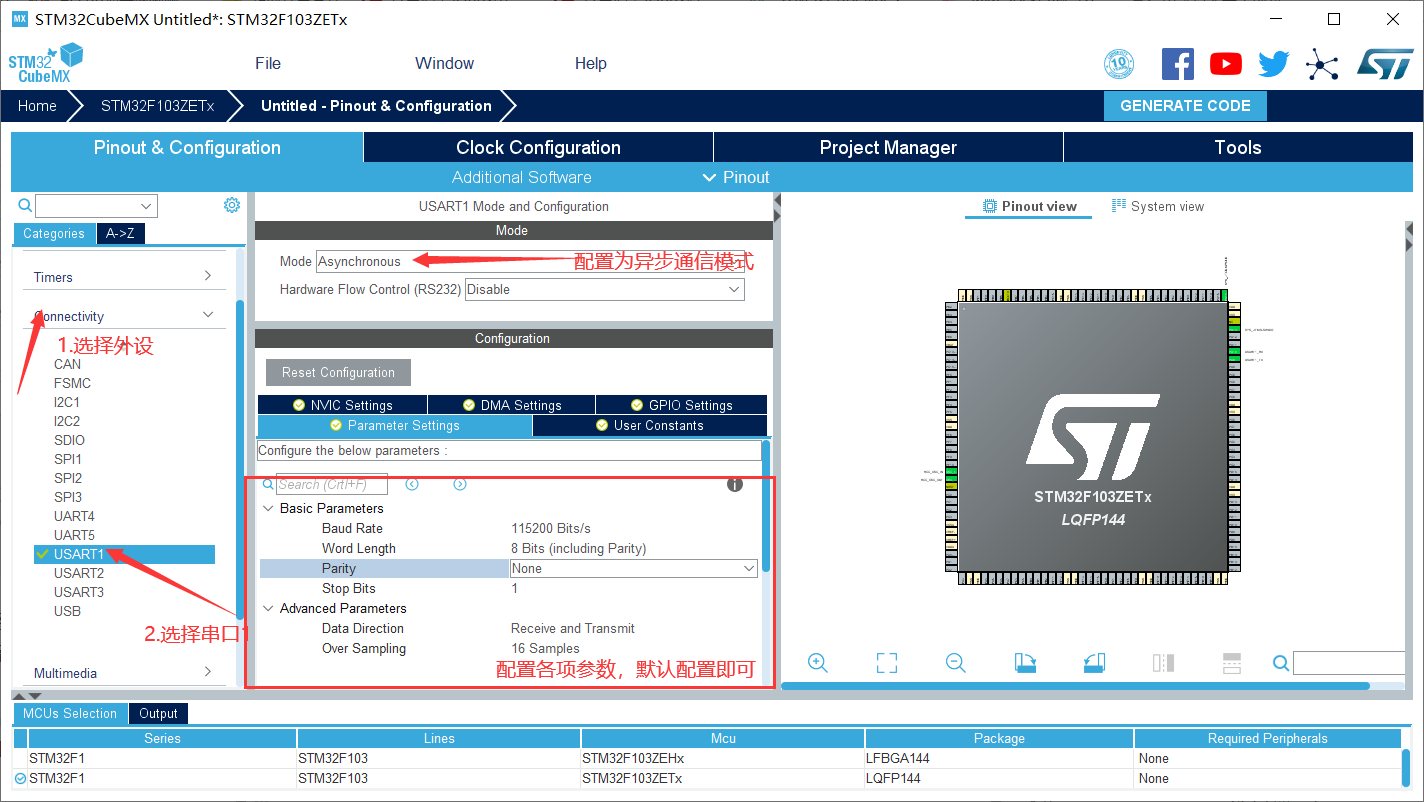The image size is (1424, 802).
Task: Toggle horizontal split view icon
Action: click(x=1232, y=663)
